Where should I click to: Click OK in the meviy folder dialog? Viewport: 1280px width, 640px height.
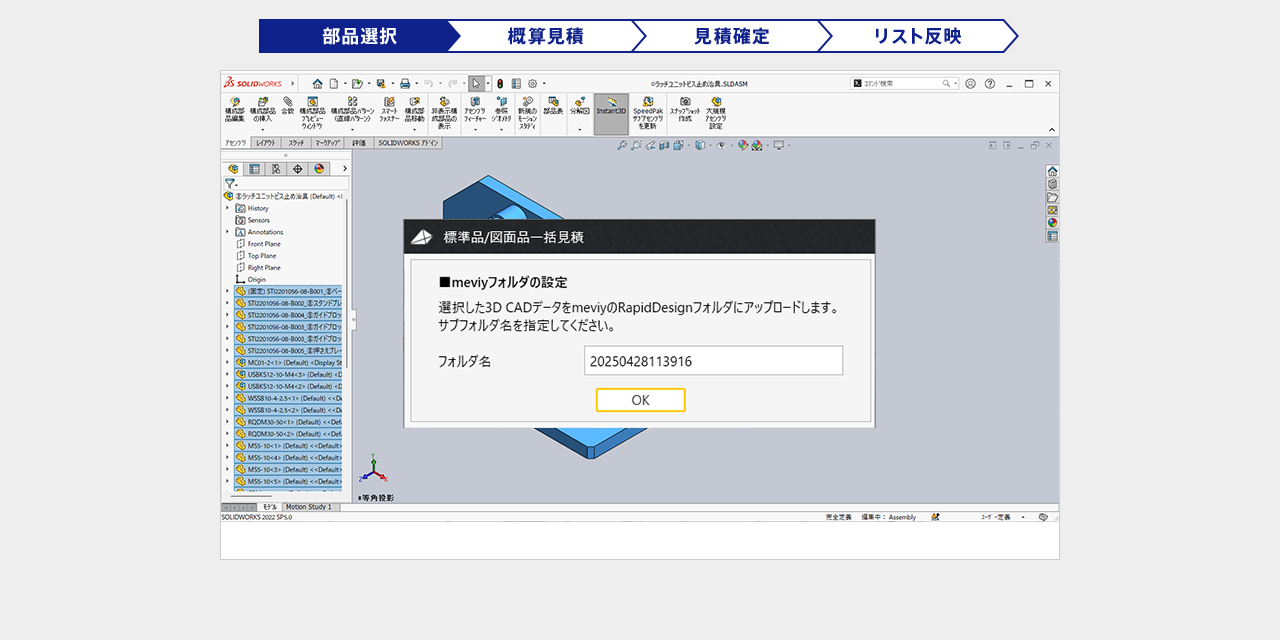click(640, 400)
